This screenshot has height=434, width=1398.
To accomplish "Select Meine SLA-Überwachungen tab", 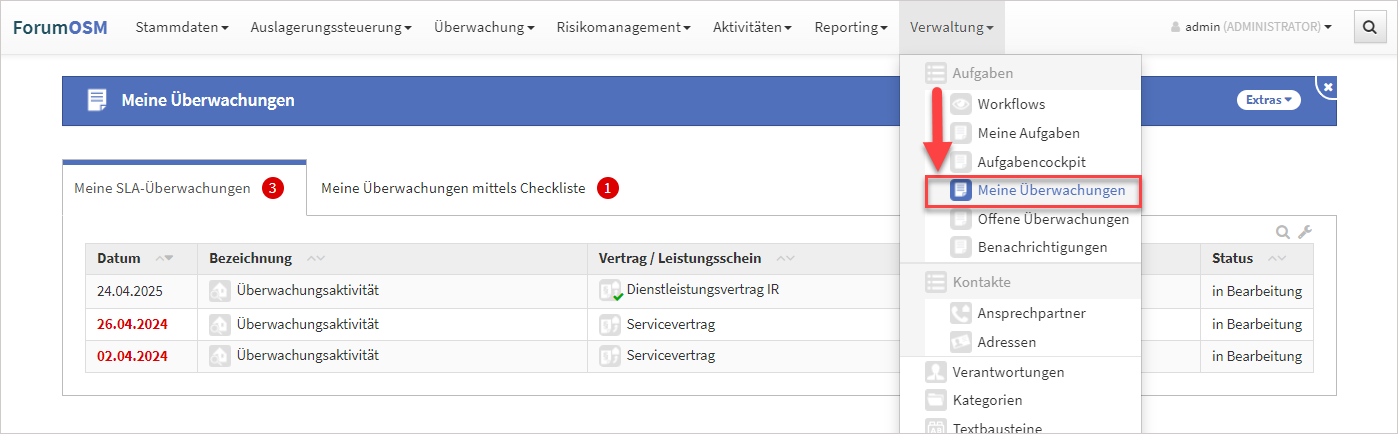I will pyautogui.click(x=162, y=188).
